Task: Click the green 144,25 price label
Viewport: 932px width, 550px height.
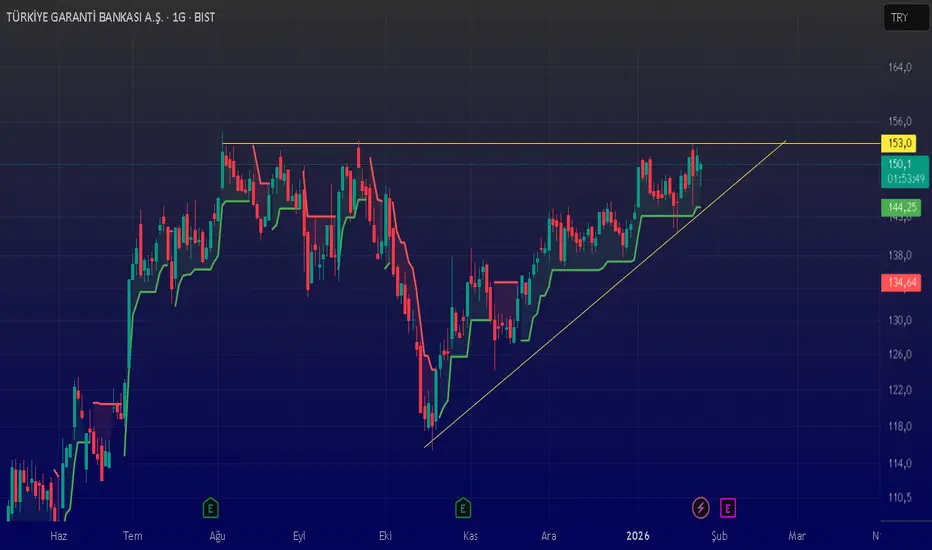Action: (x=901, y=208)
